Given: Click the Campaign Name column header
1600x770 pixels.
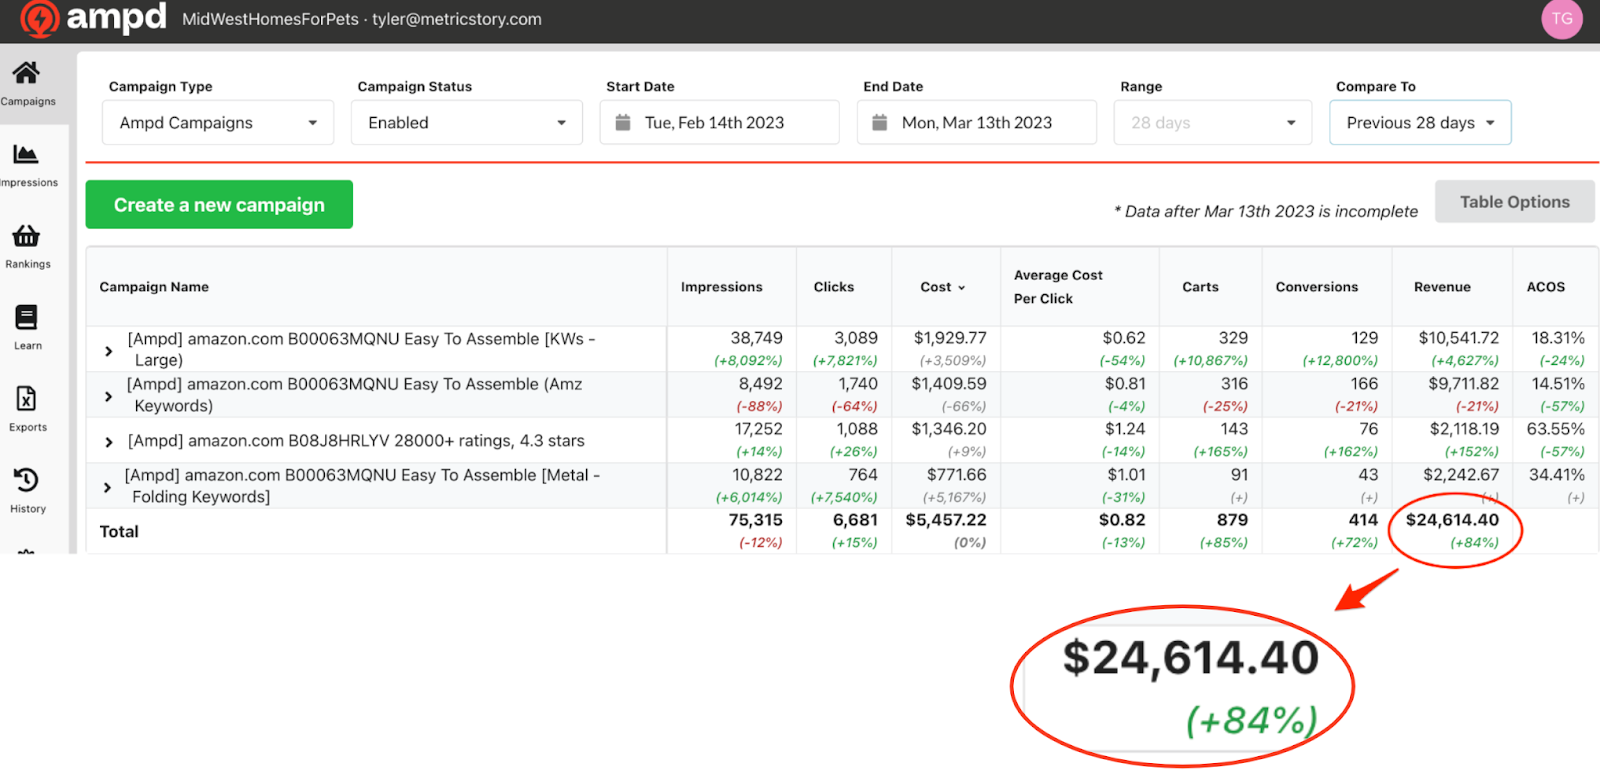Looking at the screenshot, I should coord(154,287).
